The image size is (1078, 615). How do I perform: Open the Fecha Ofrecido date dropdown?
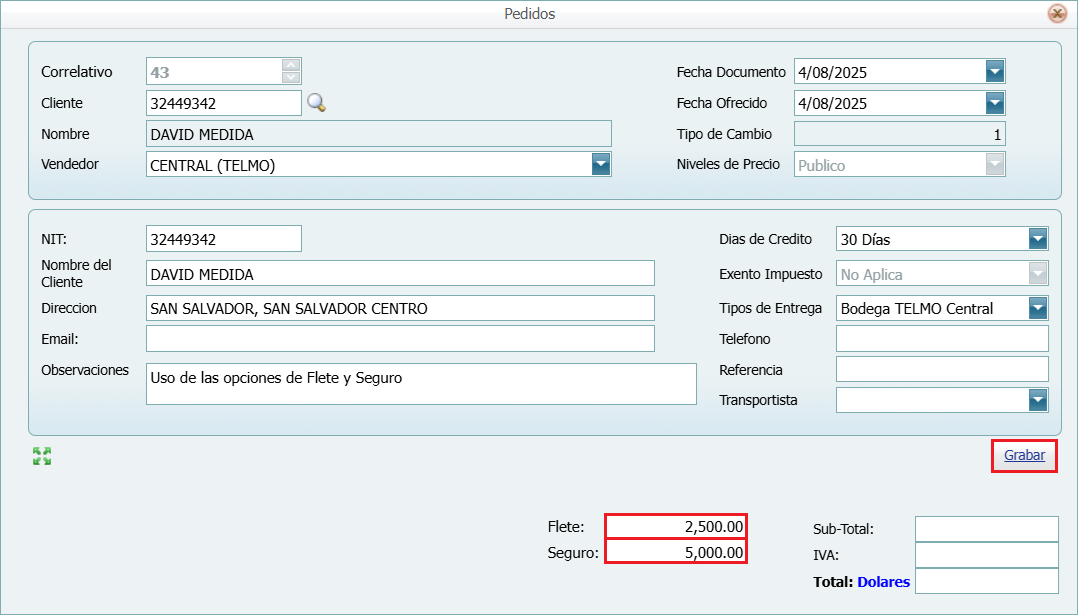pos(994,103)
